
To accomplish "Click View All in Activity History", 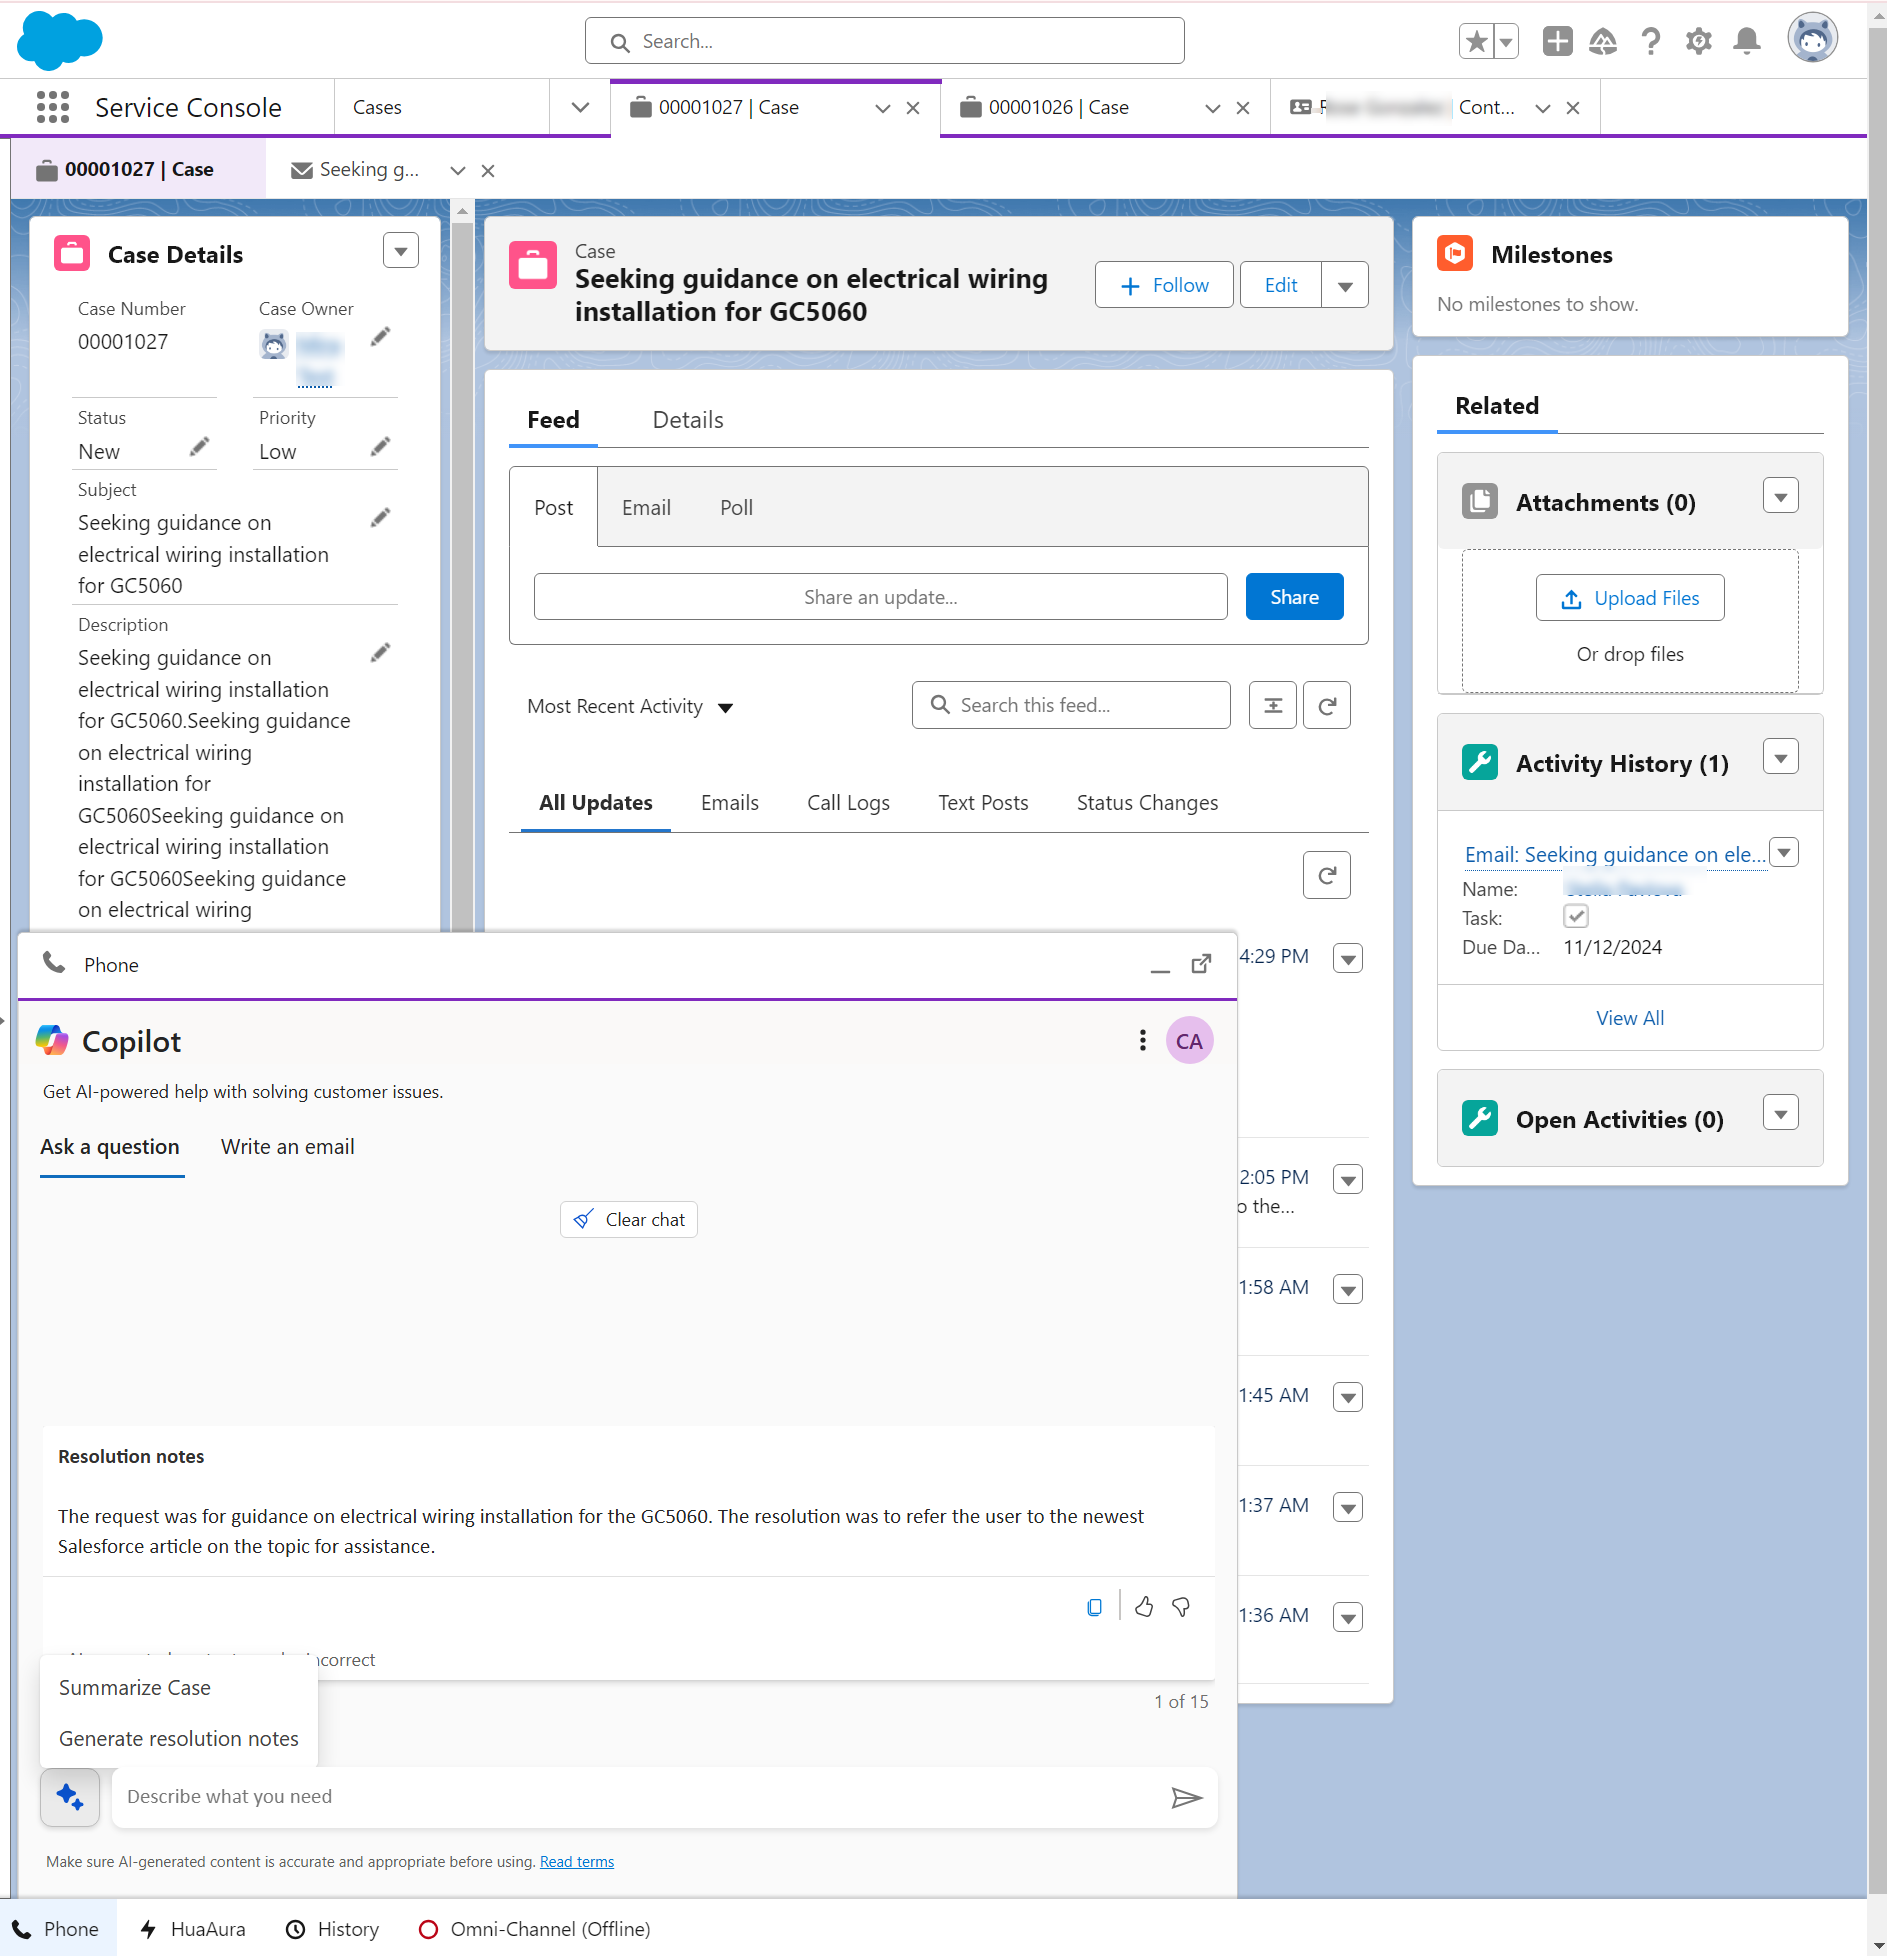I will pyautogui.click(x=1630, y=1018).
